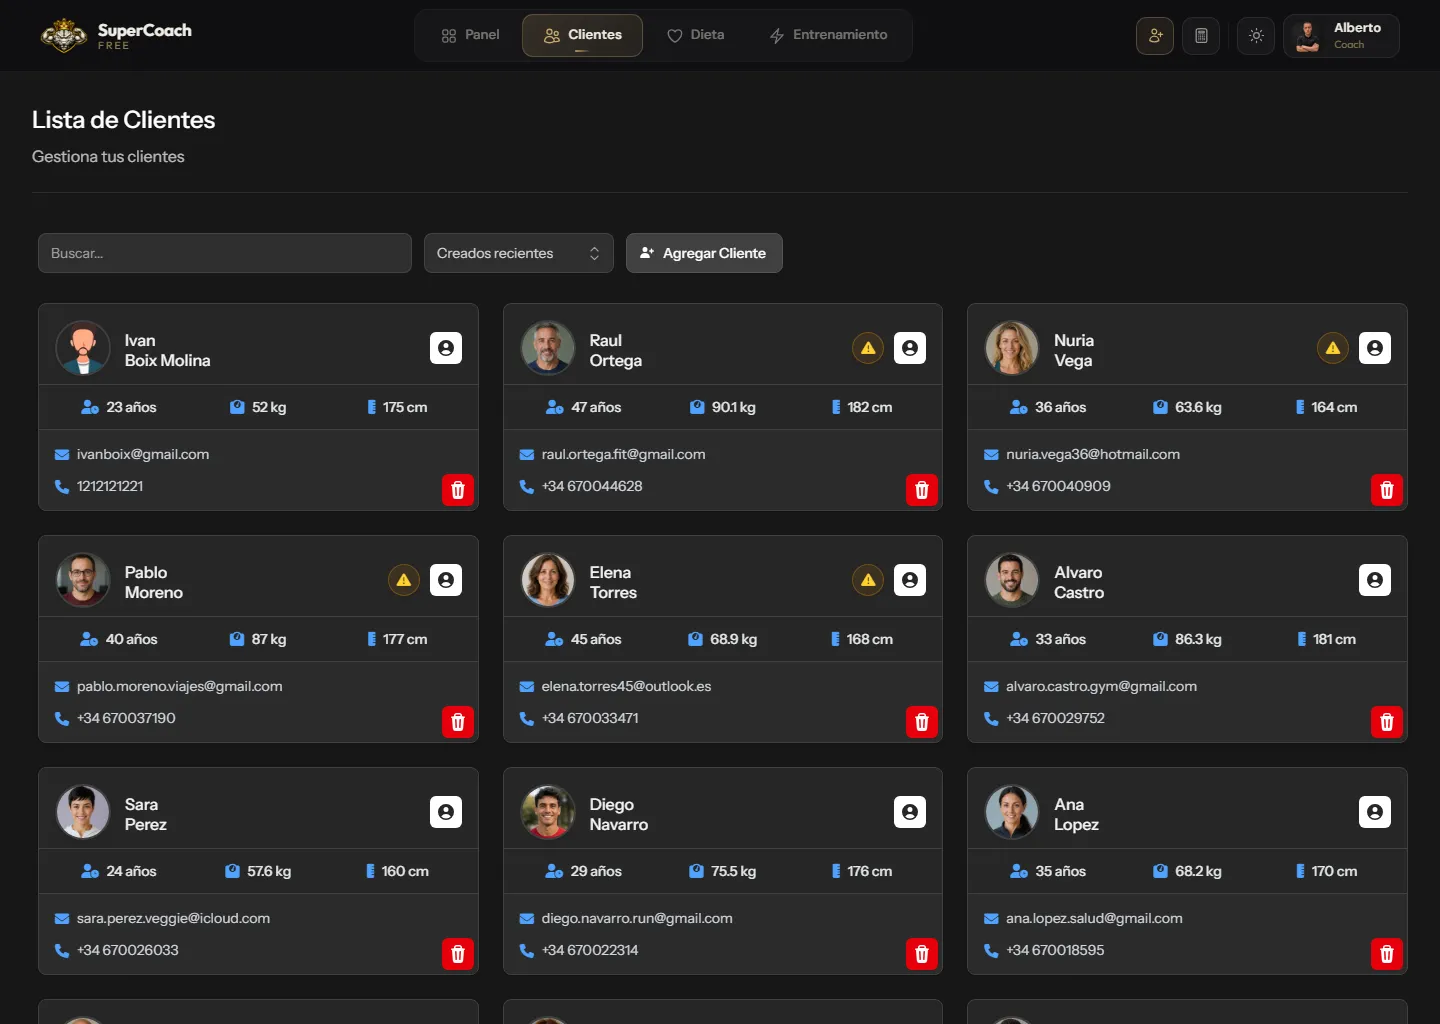
Task: Click the Lista de Clientes heading
Action: tap(124, 120)
